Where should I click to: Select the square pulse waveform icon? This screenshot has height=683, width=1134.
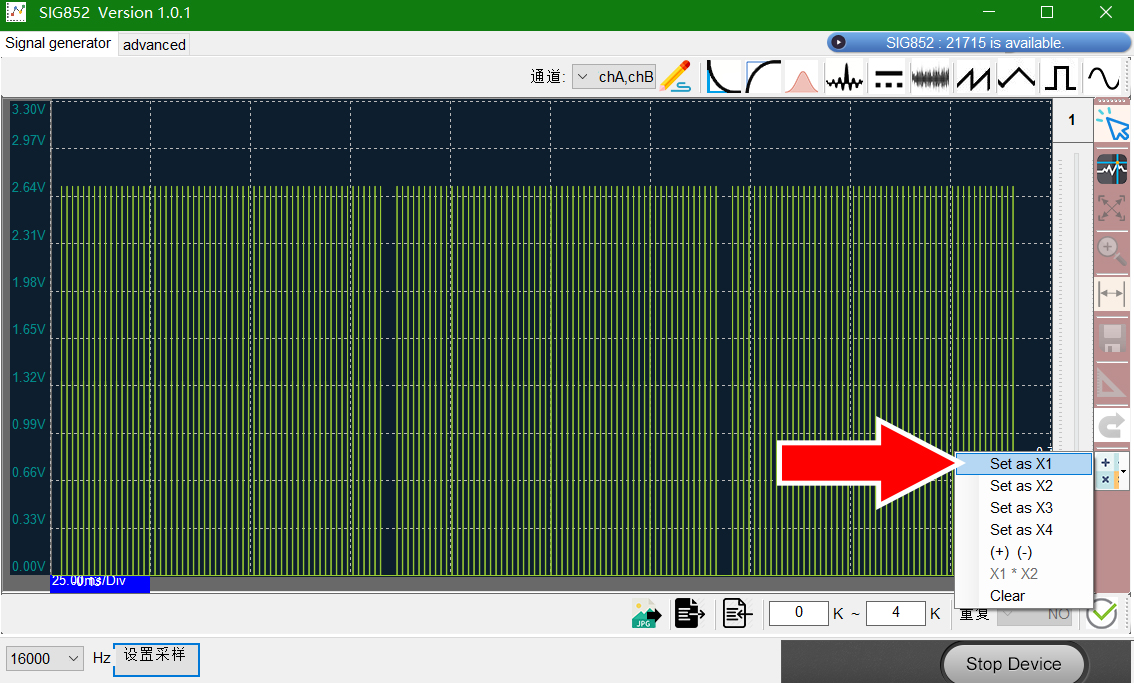[x=1061, y=77]
